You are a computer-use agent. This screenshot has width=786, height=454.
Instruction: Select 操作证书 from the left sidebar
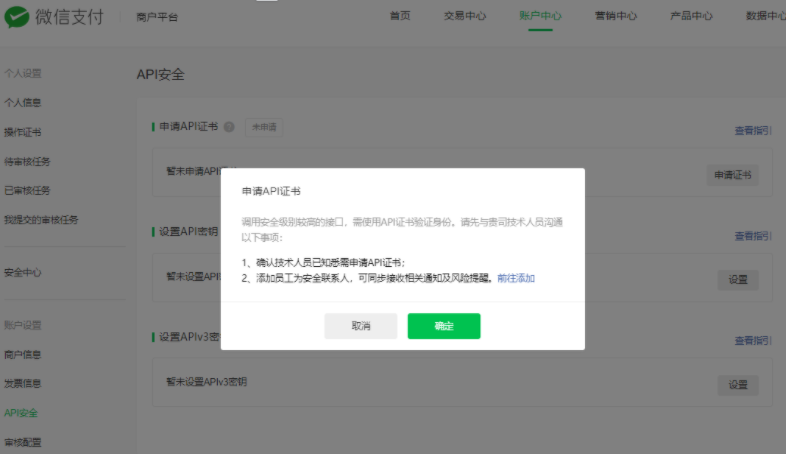click(x=23, y=132)
